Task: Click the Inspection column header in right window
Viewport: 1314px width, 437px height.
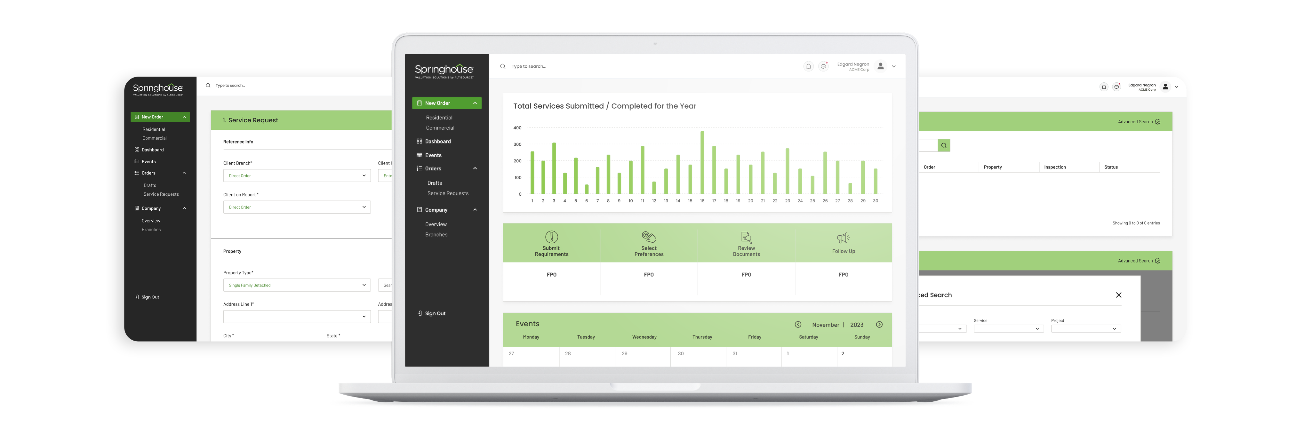Action: click(1055, 167)
